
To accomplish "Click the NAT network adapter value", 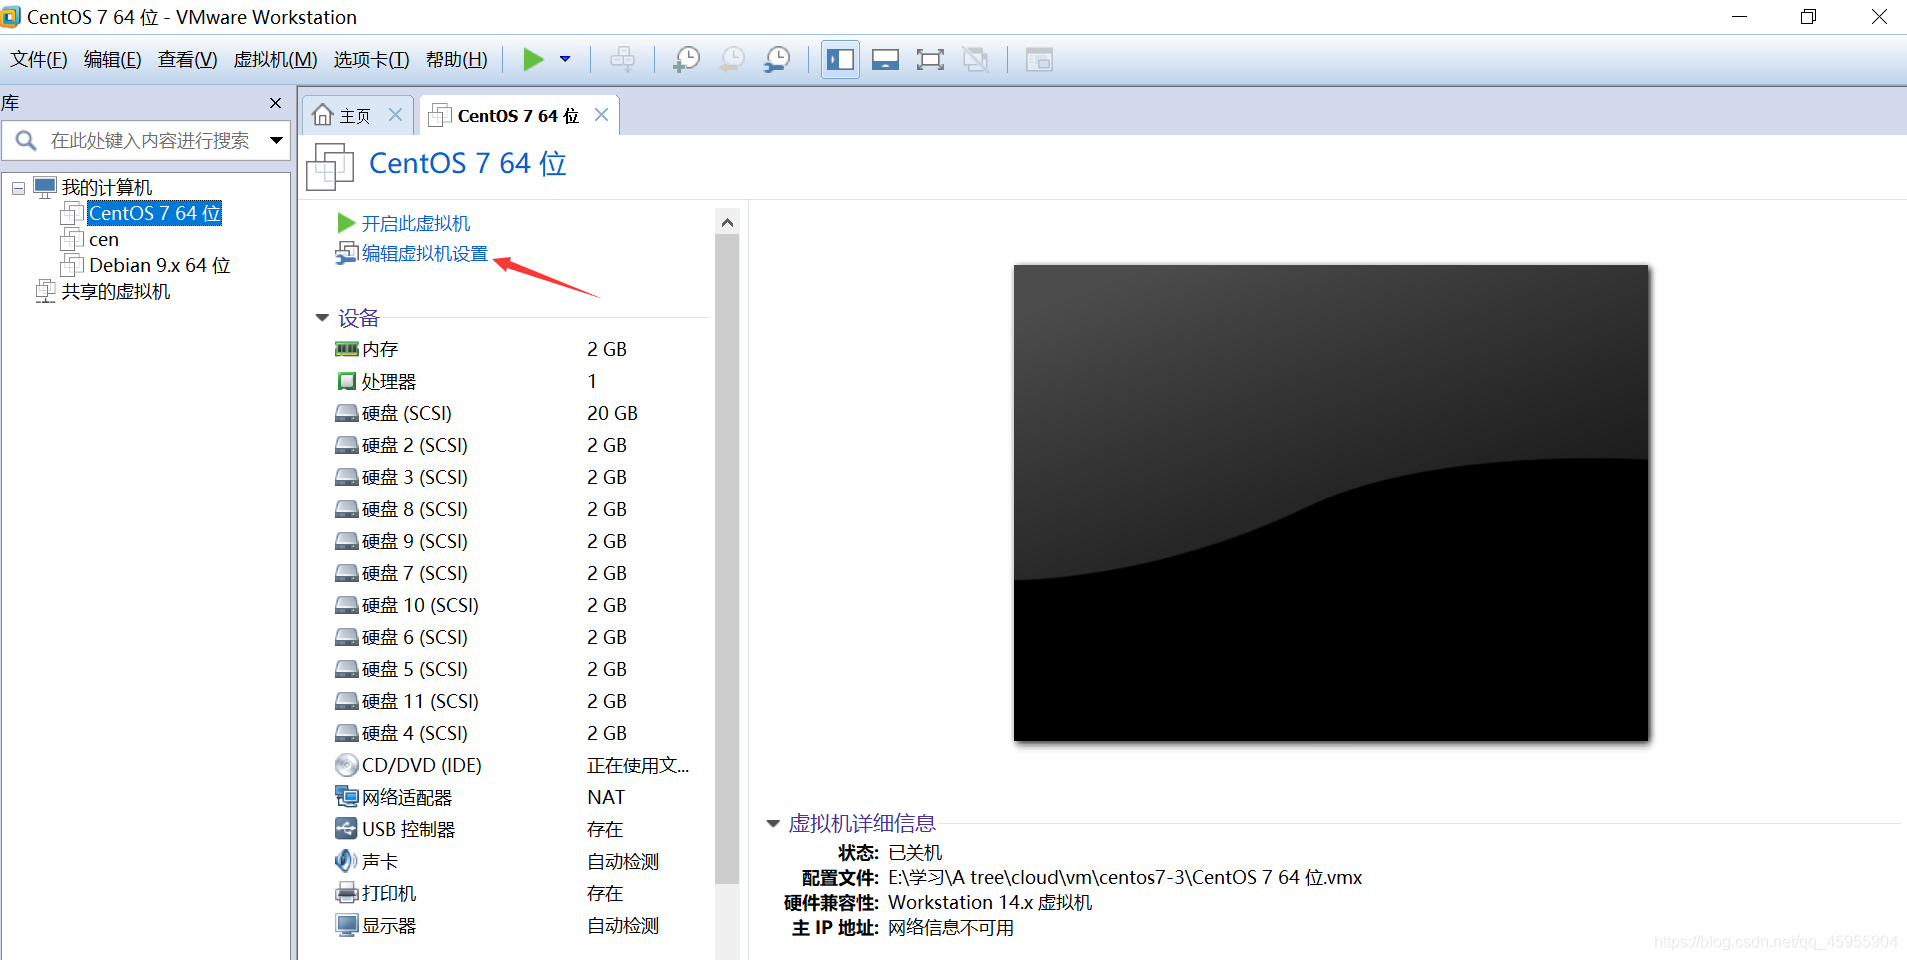I will (x=606, y=797).
